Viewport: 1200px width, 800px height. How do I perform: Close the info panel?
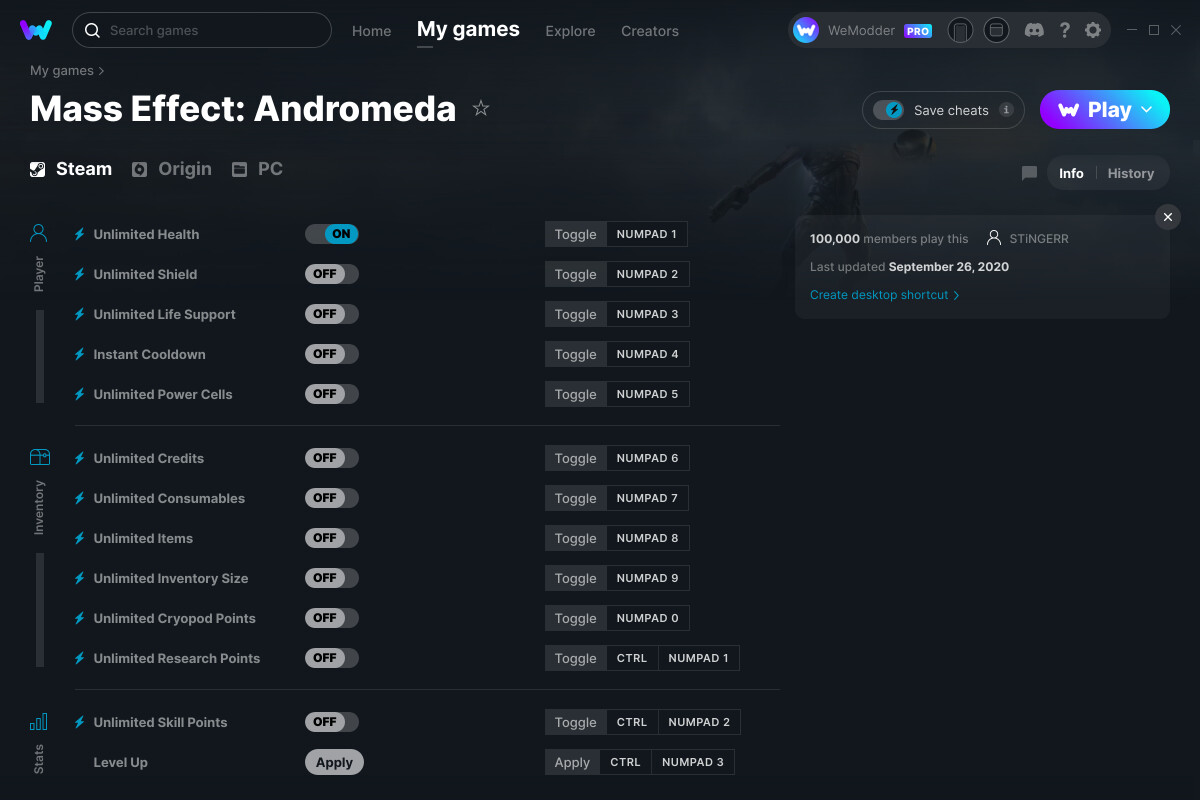click(x=1168, y=216)
